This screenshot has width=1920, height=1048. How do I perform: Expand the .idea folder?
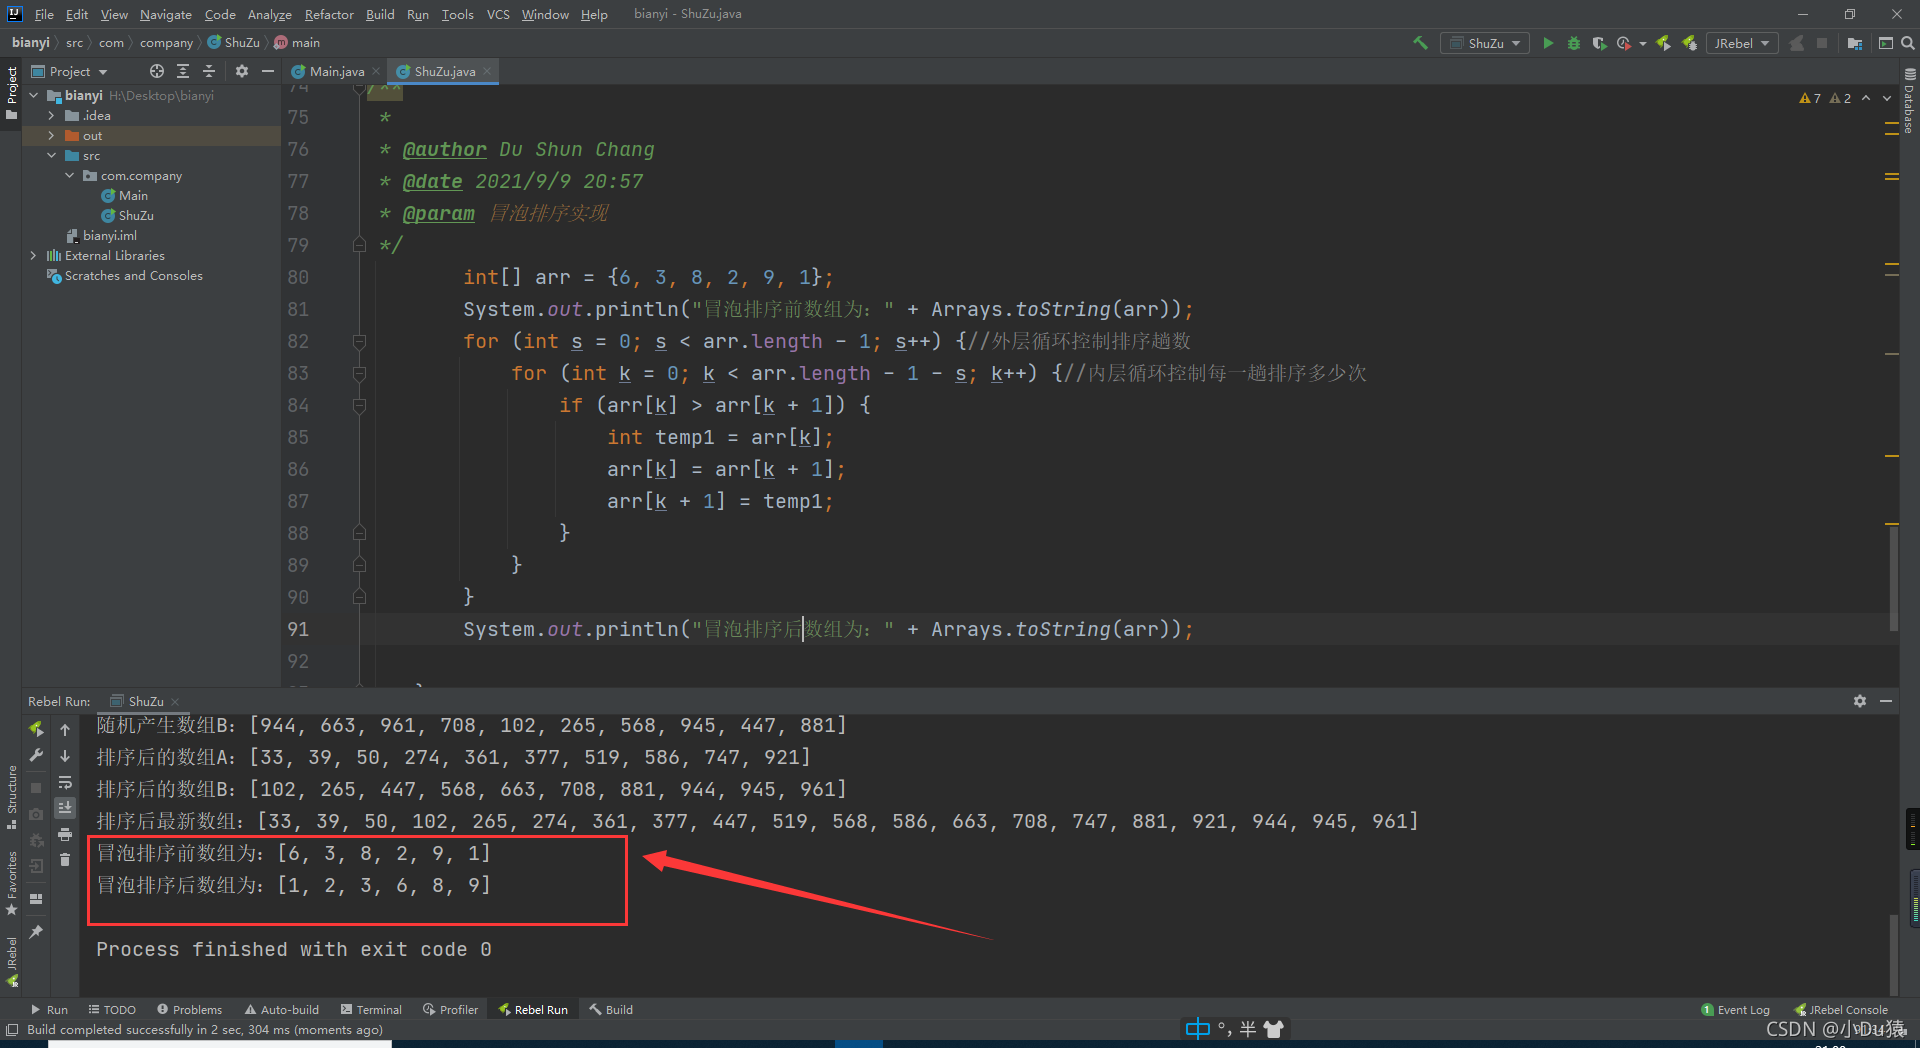point(51,115)
